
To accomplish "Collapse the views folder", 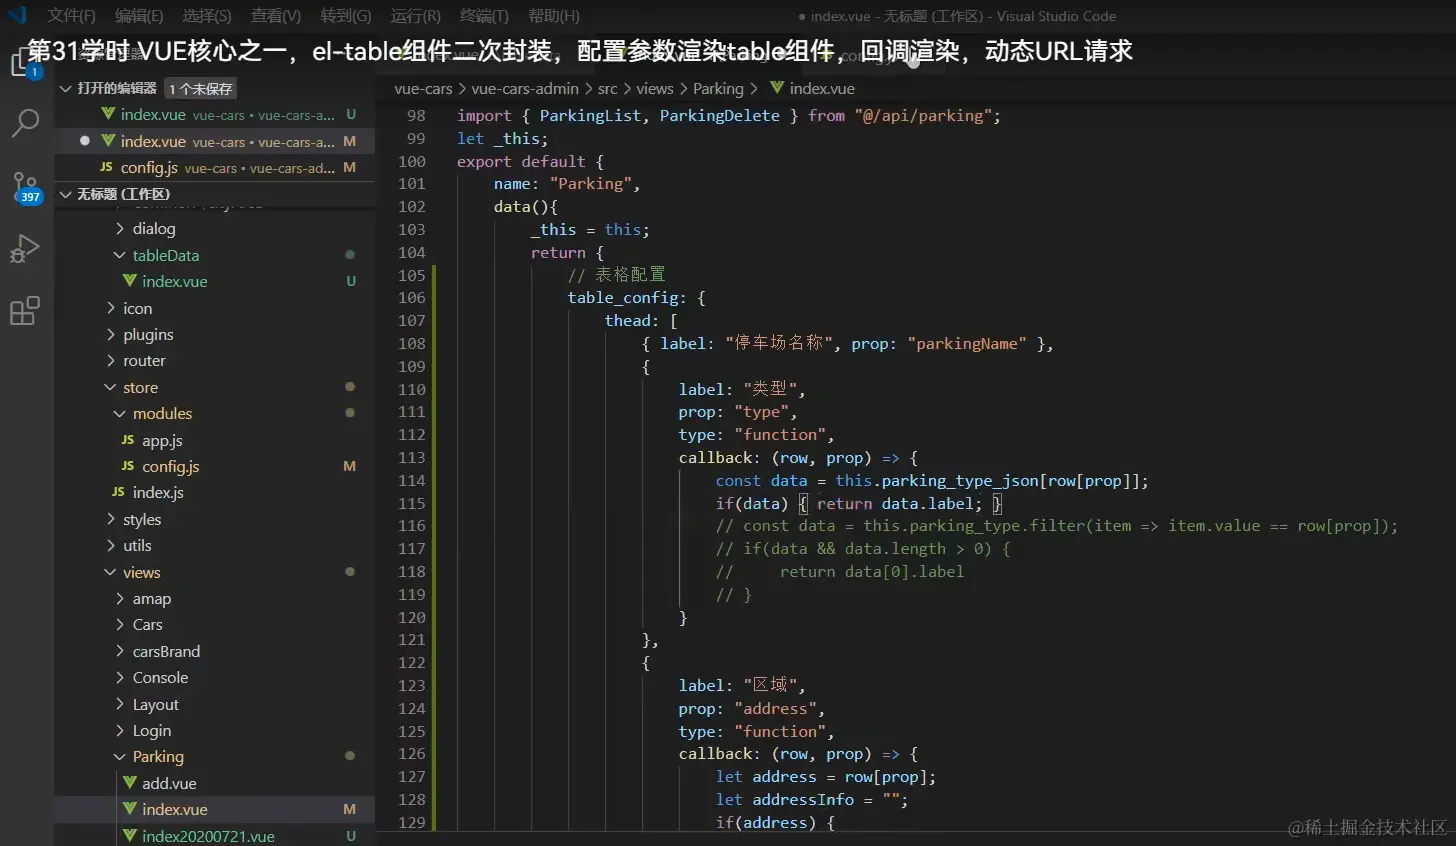I will (111, 572).
